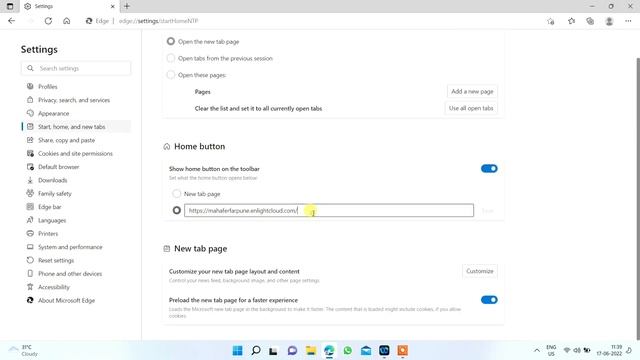
Task: Open Settings and more ellipsis menu
Action: (x=628, y=21)
